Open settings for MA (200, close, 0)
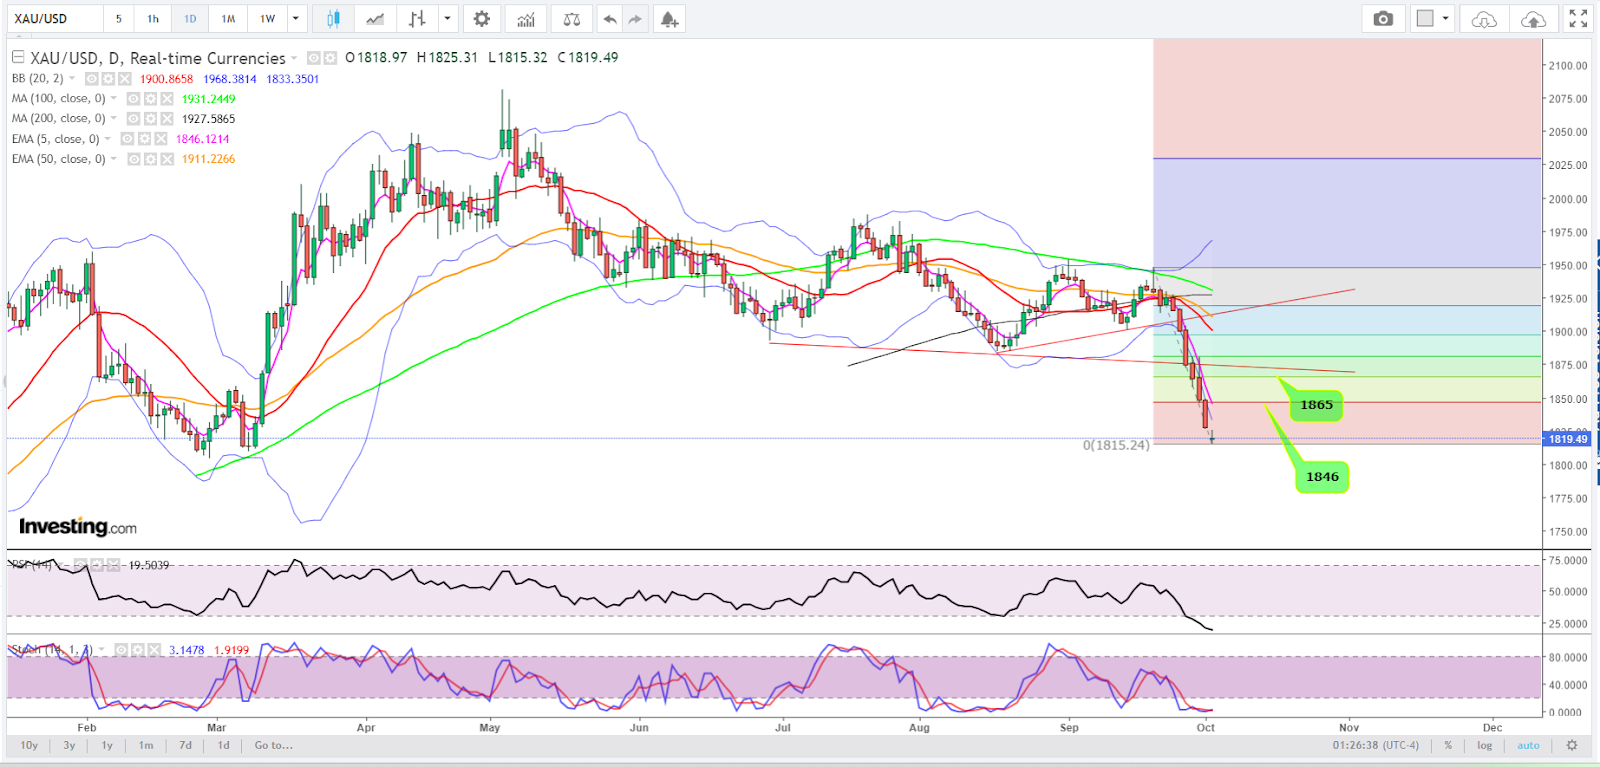 150,119
